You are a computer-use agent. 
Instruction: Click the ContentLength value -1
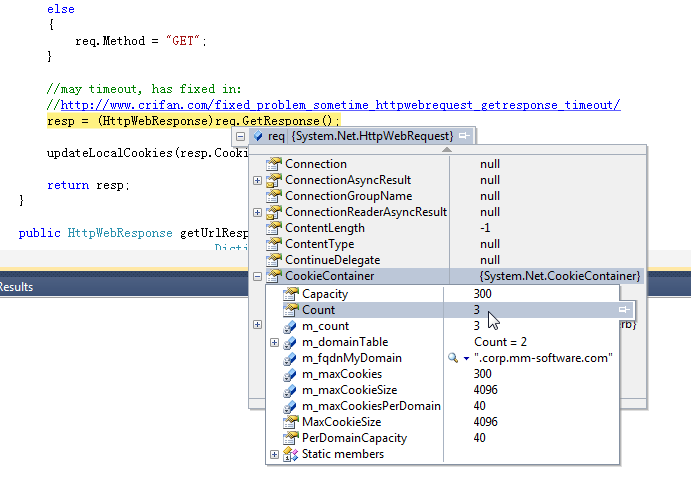[x=485, y=228]
